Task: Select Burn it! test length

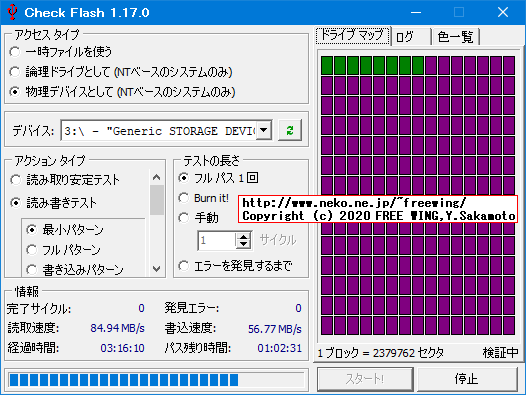Action: coord(203,198)
